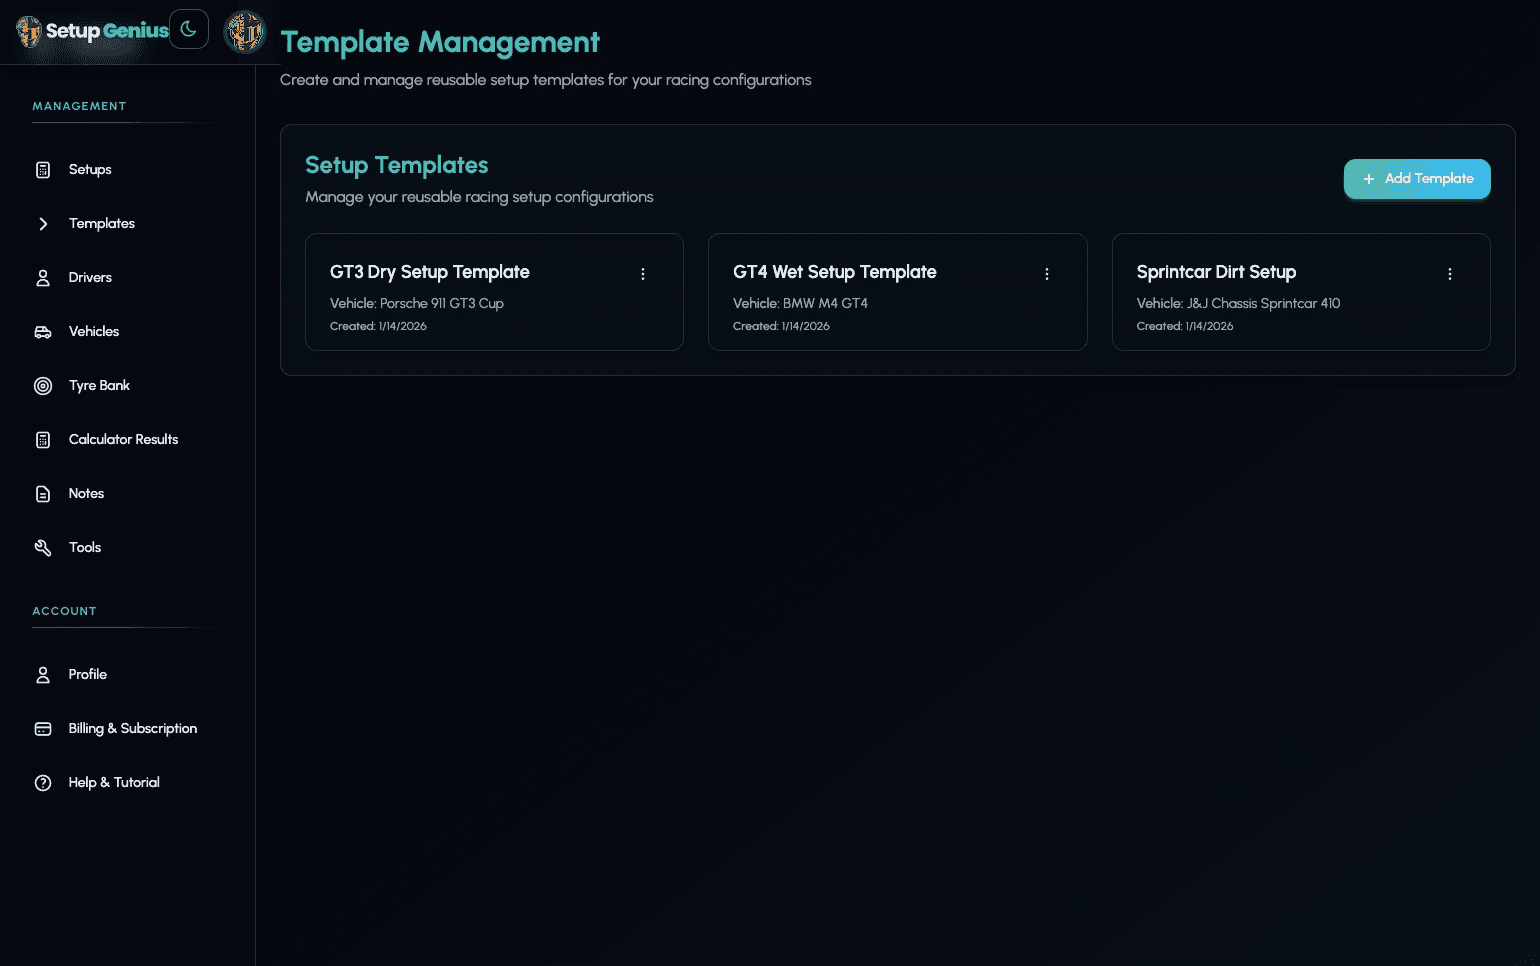Select the GT3 Dry Setup Template card title
The image size is (1540, 966).
pyautogui.click(x=430, y=272)
